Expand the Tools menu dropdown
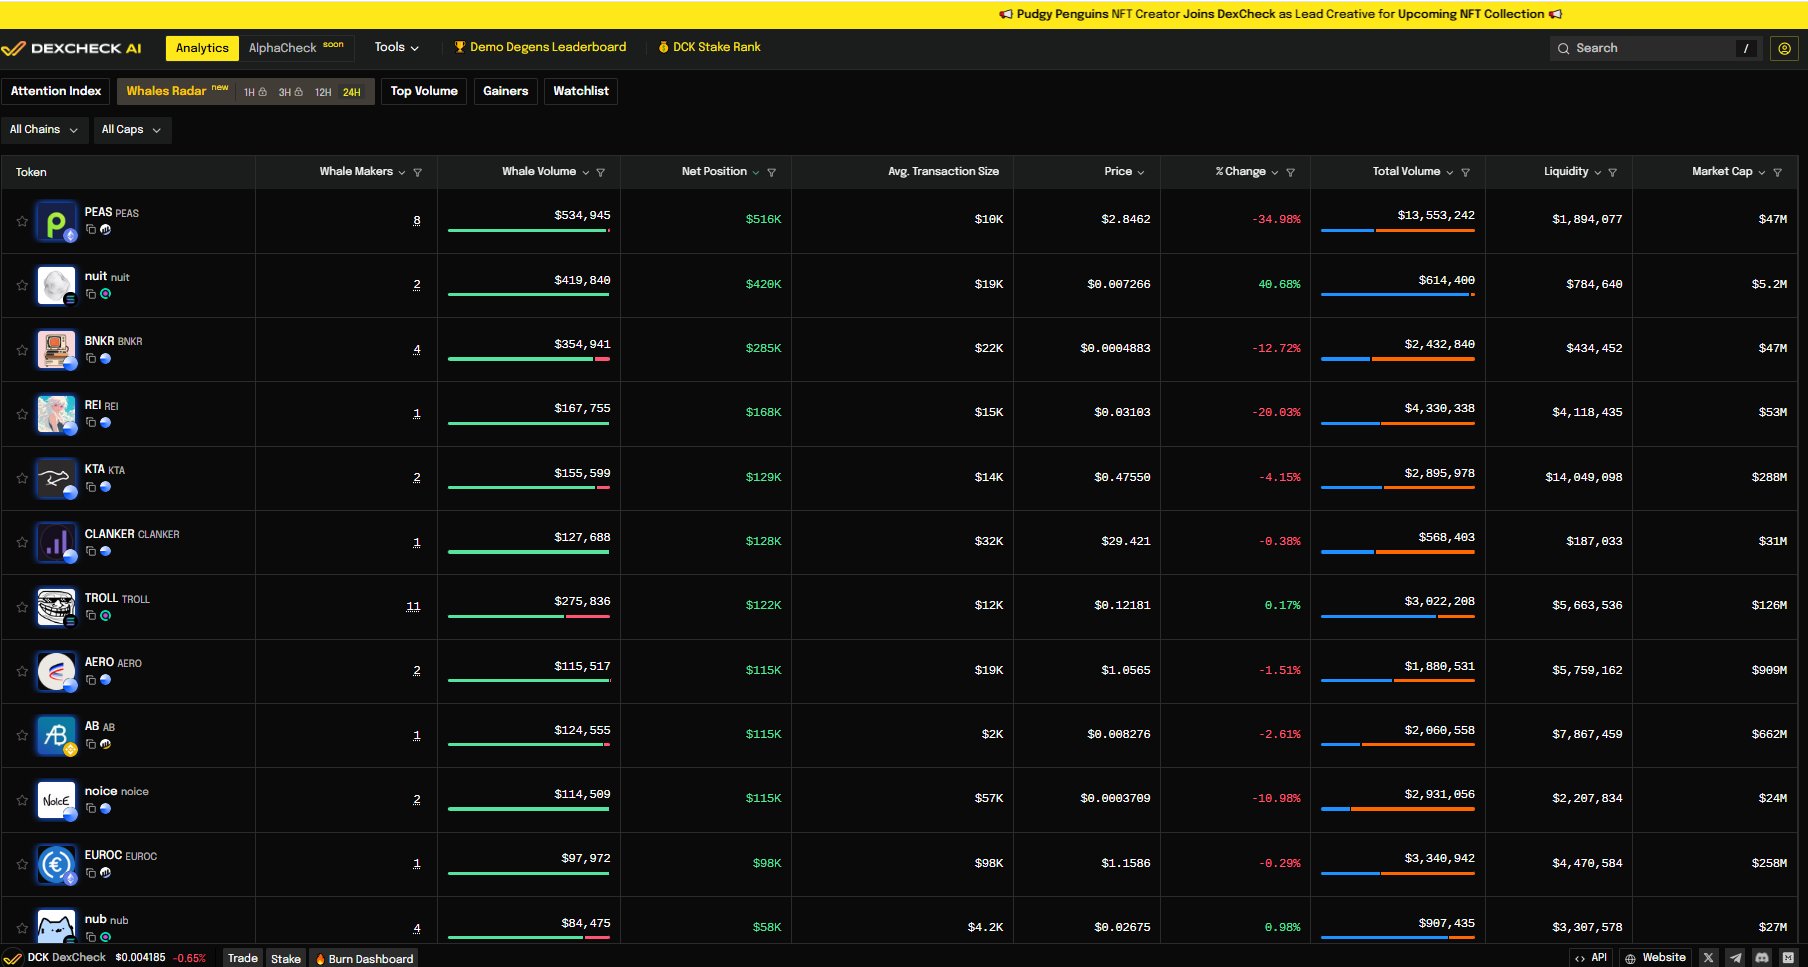The height and width of the screenshot is (967, 1808). (x=396, y=47)
